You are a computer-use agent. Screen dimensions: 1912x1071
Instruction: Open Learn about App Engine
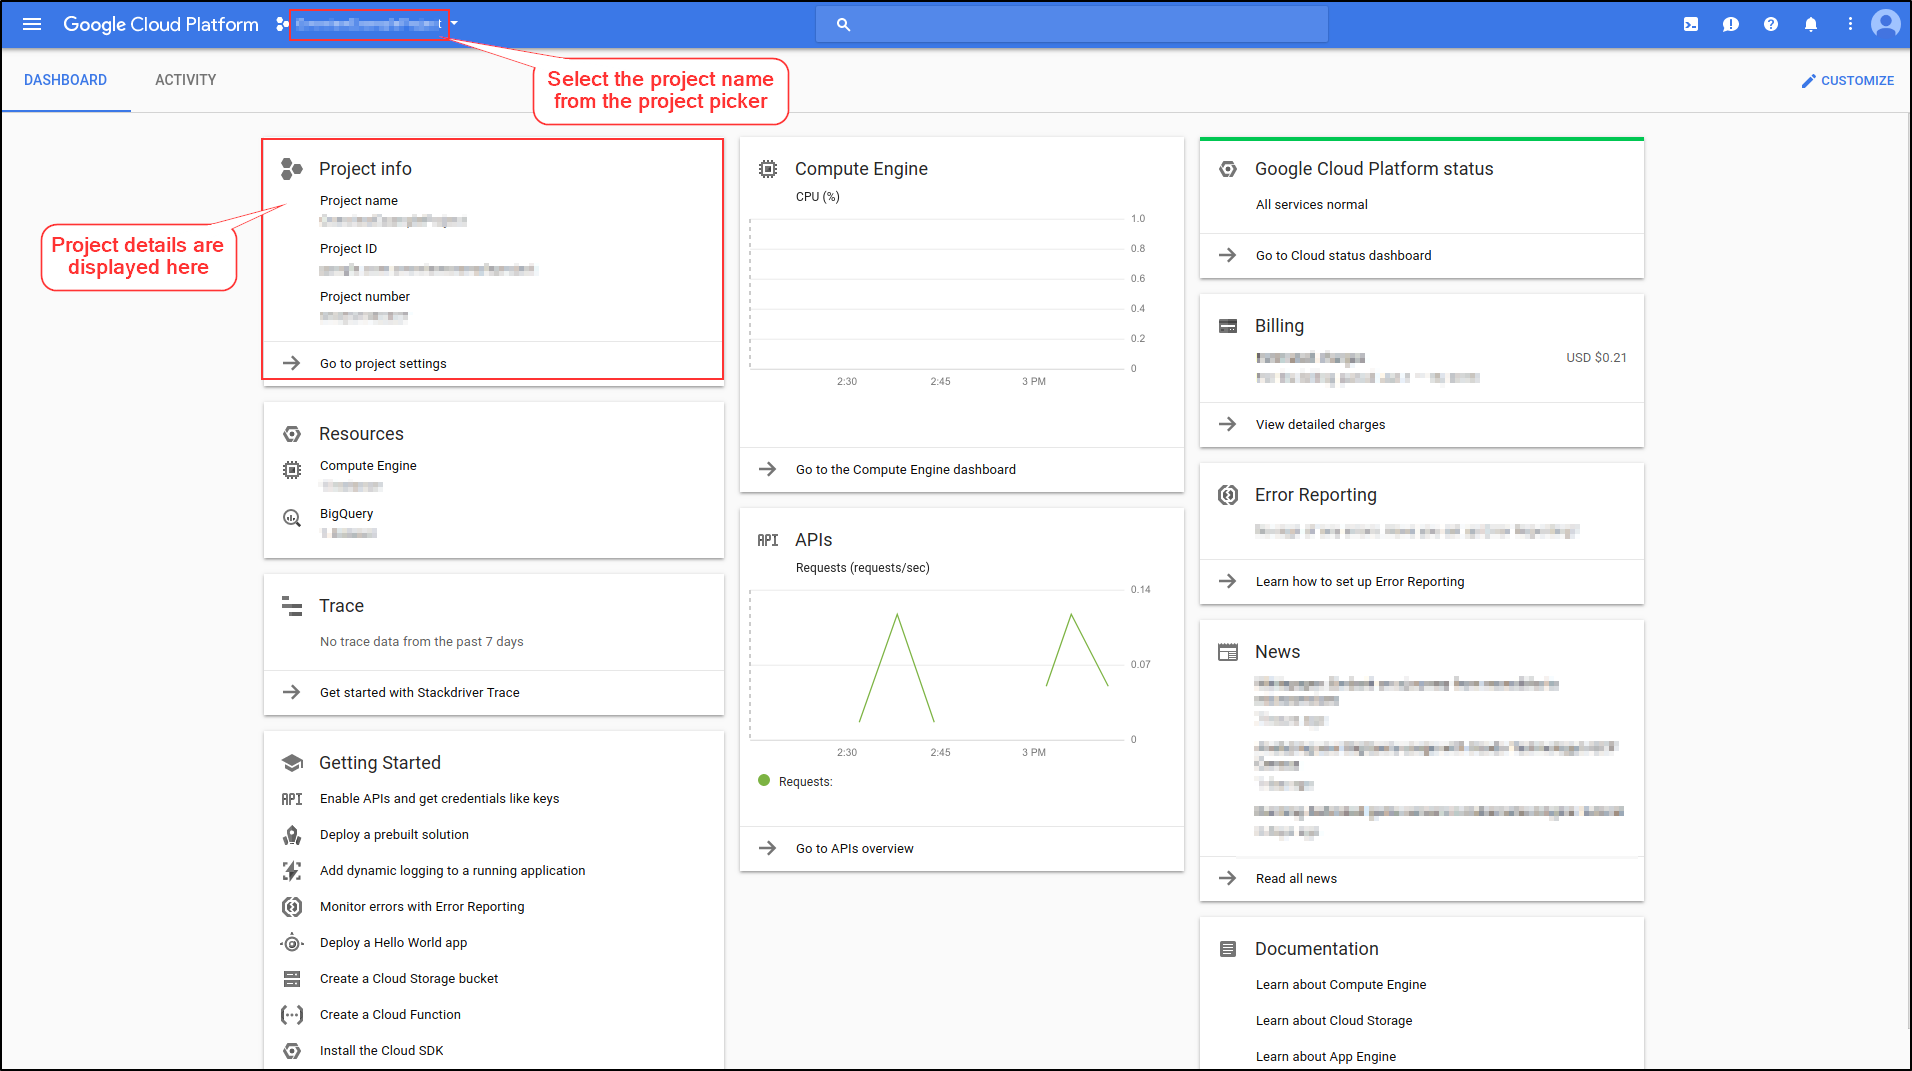click(x=1325, y=1057)
